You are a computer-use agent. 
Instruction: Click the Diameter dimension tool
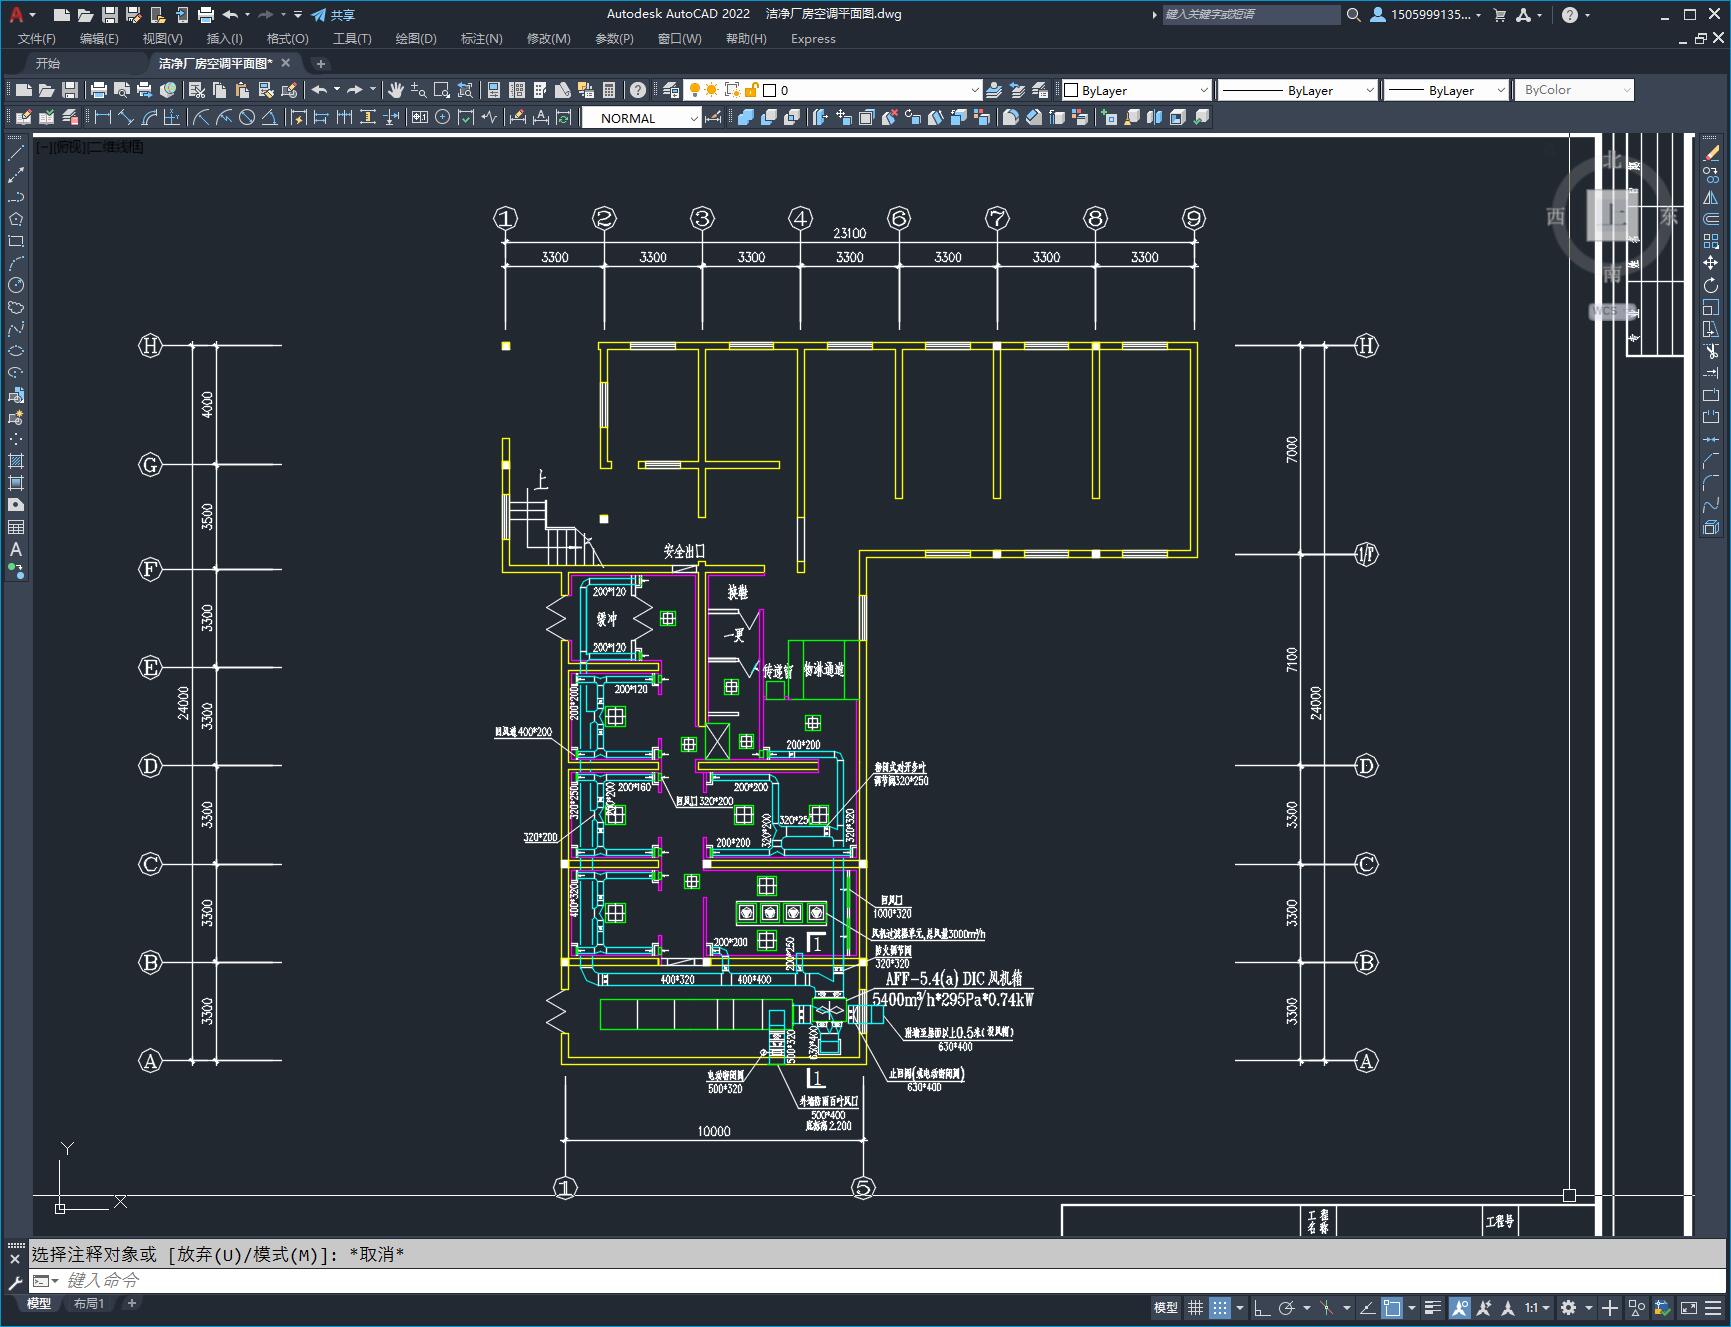[x=247, y=117]
